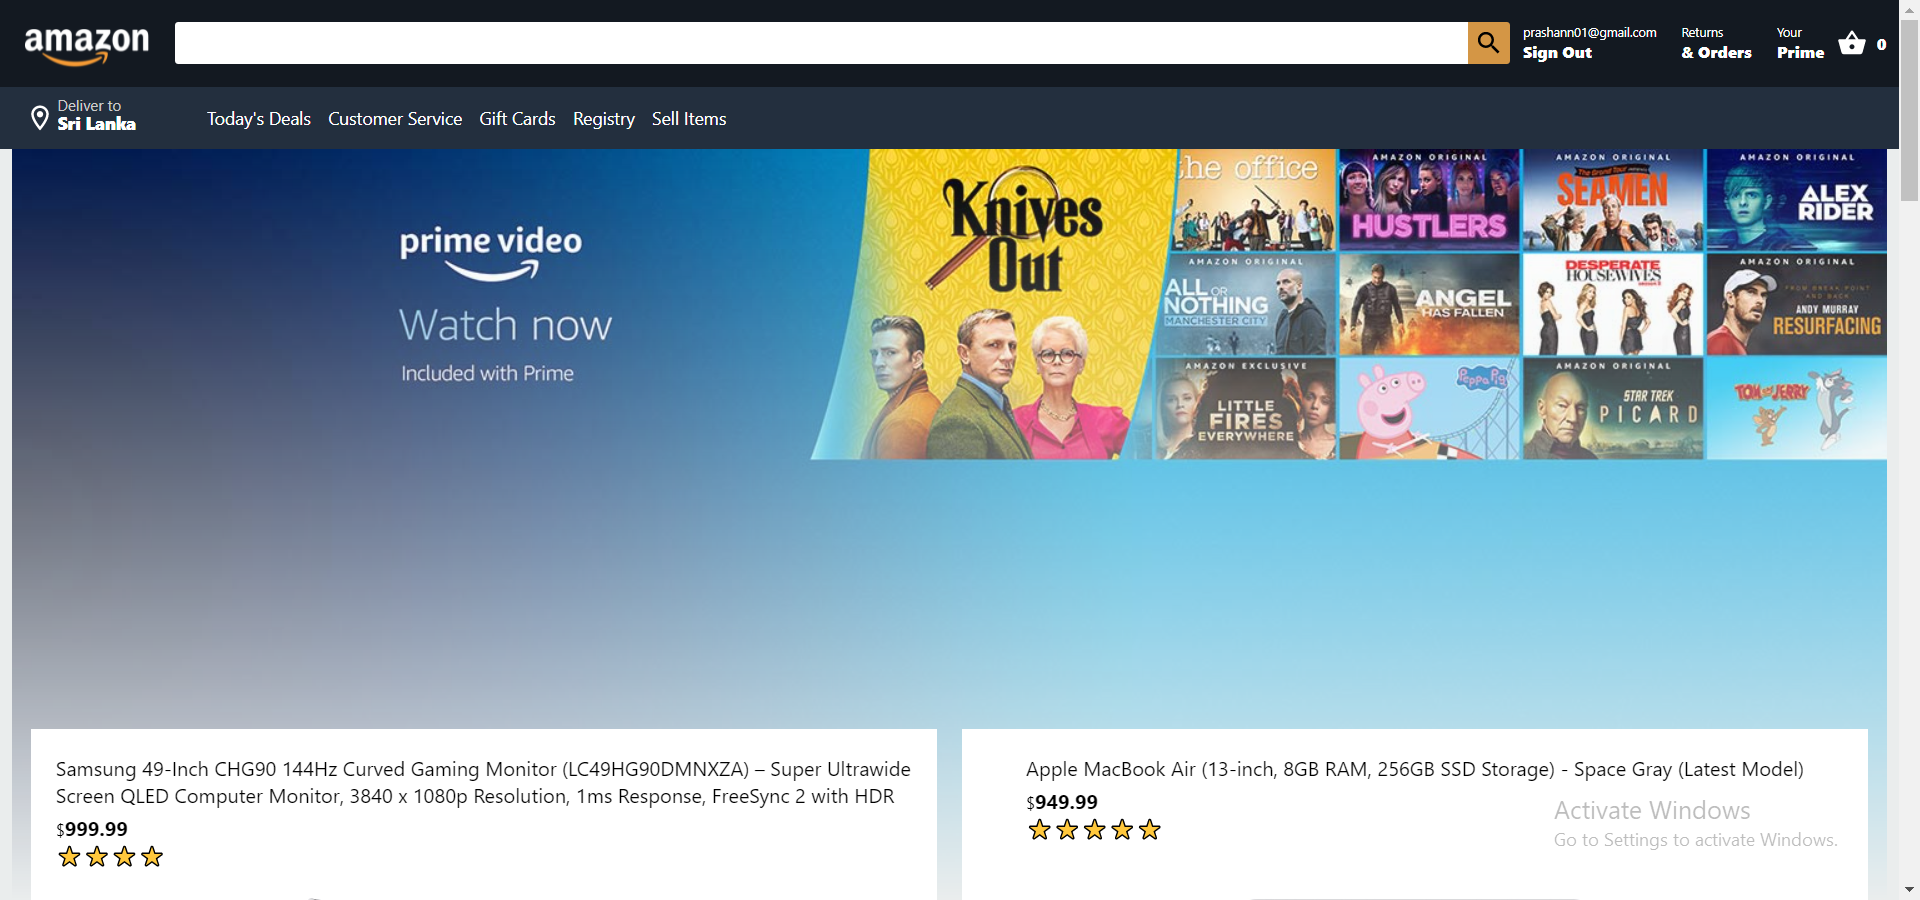Screen dimensions: 1920x900
Task: Select The Office thumbnail
Action: click(1254, 200)
